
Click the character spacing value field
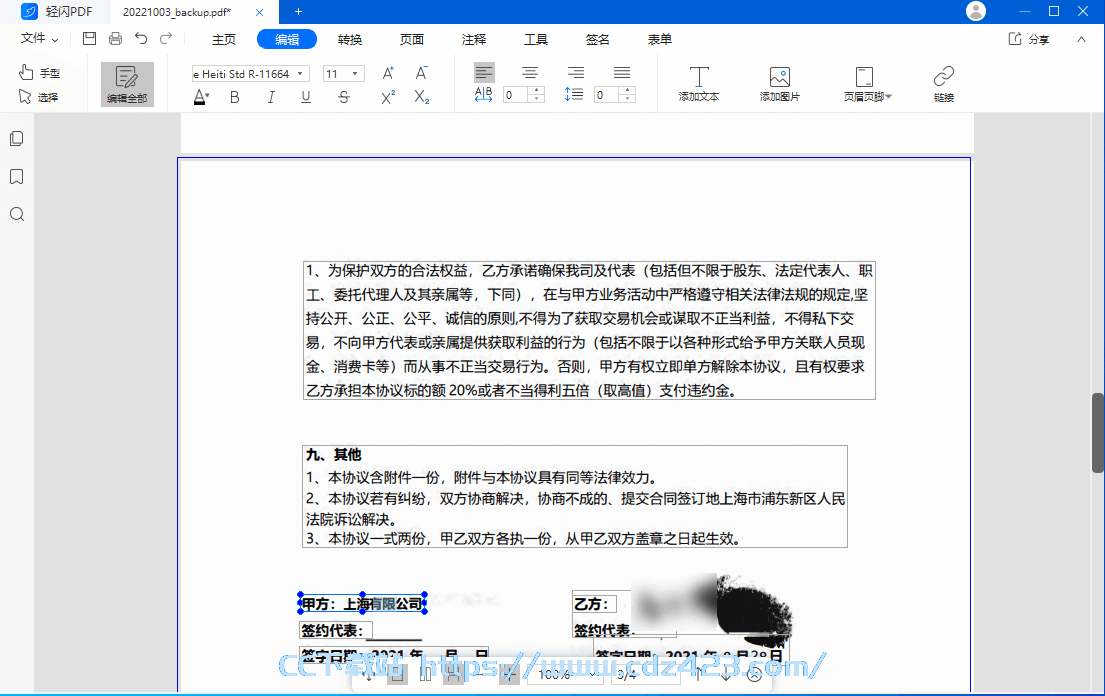[x=515, y=94]
